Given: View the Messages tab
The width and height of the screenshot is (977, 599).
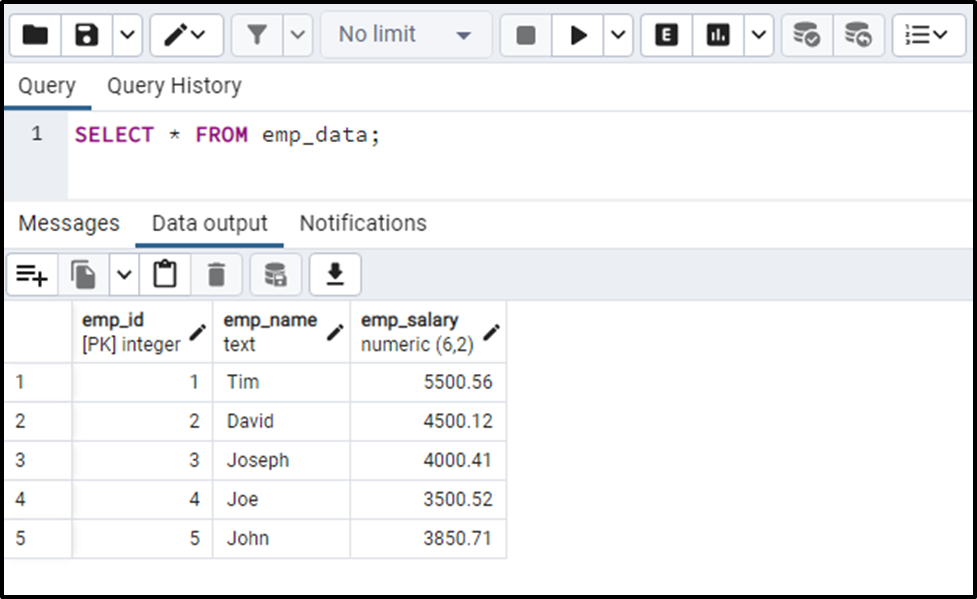Looking at the screenshot, I should [68, 222].
